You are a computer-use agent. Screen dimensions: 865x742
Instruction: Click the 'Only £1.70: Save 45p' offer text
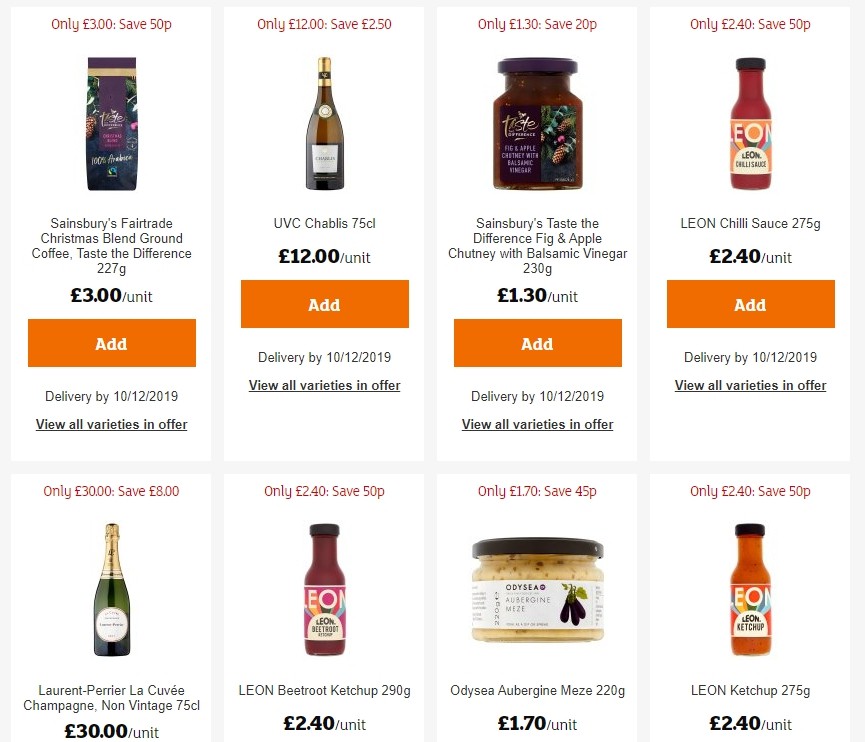coord(537,491)
